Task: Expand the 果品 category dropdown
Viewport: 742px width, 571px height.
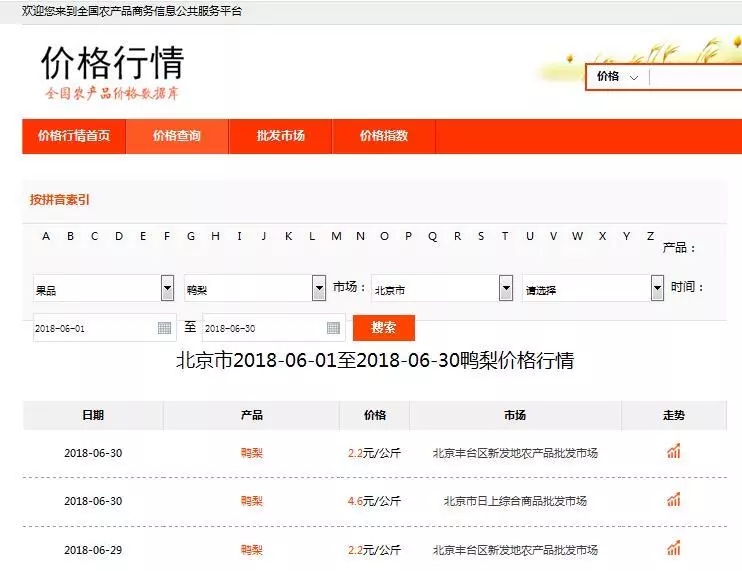Action: pos(167,289)
